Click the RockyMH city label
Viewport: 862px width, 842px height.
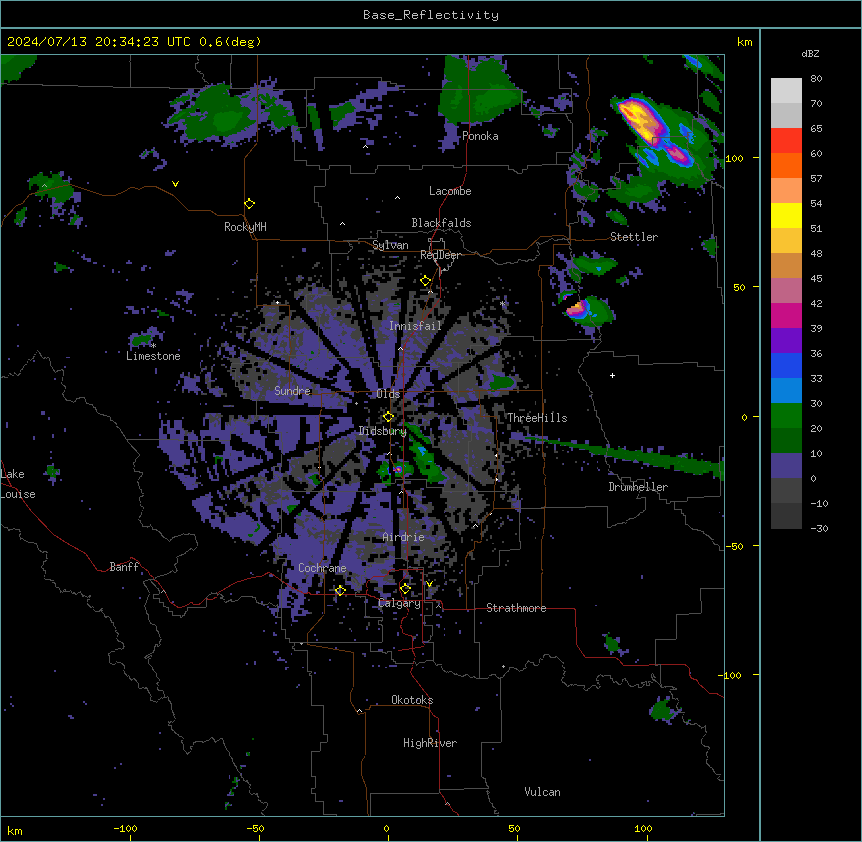pyautogui.click(x=245, y=227)
